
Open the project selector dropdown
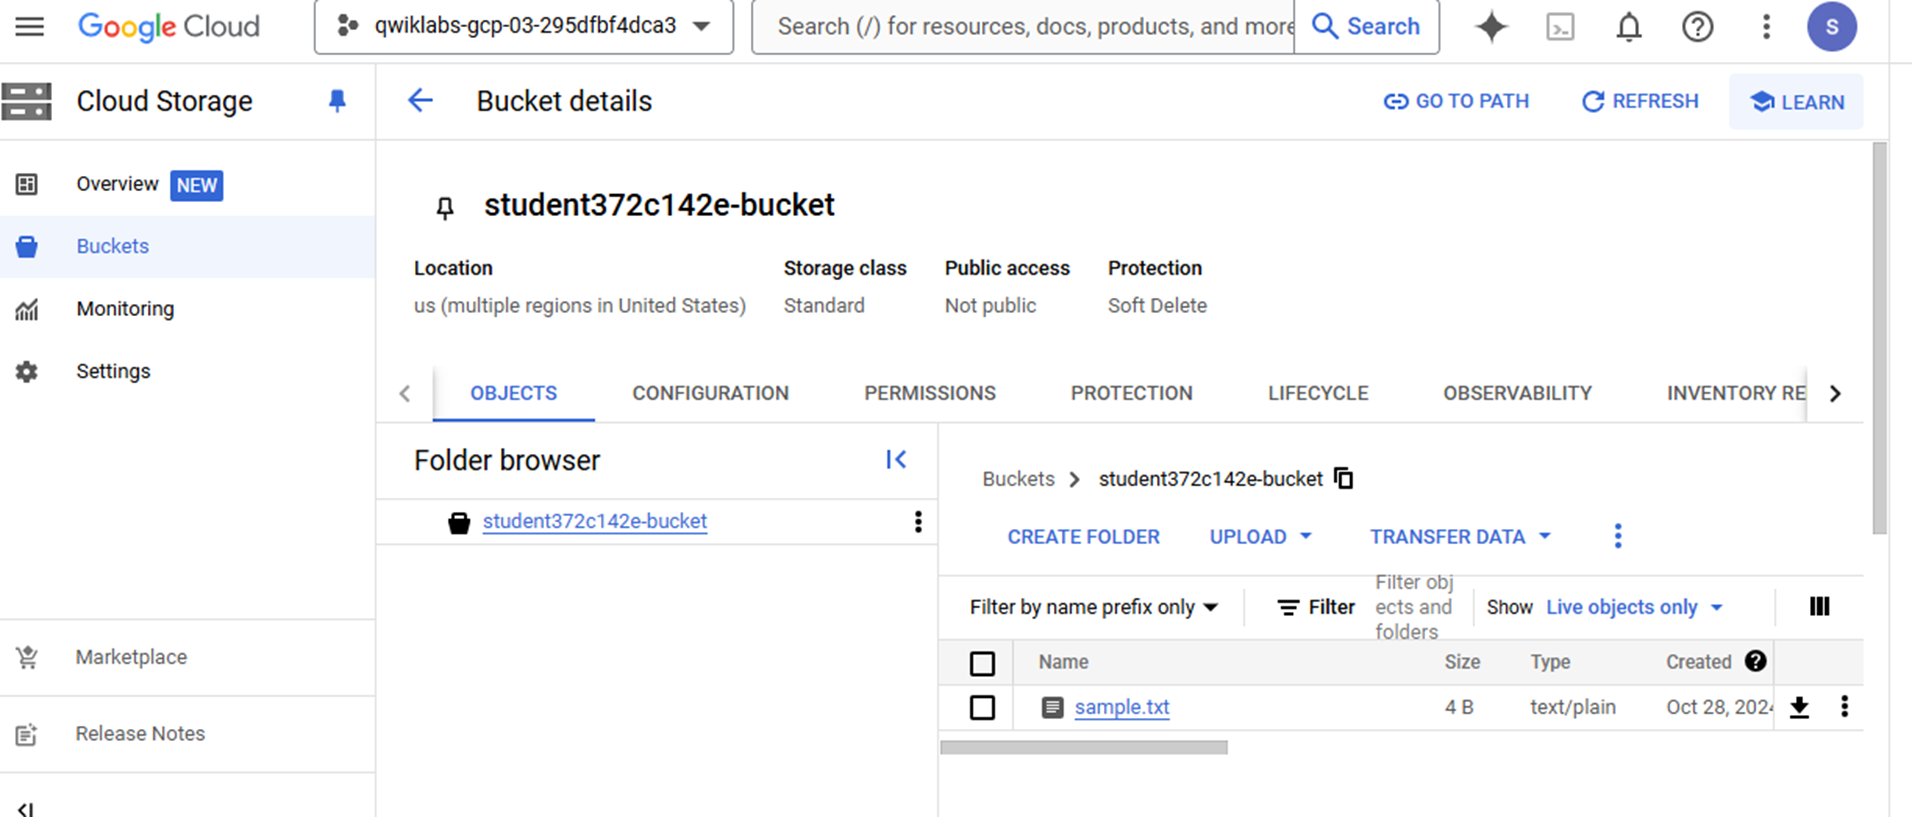coord(523,26)
